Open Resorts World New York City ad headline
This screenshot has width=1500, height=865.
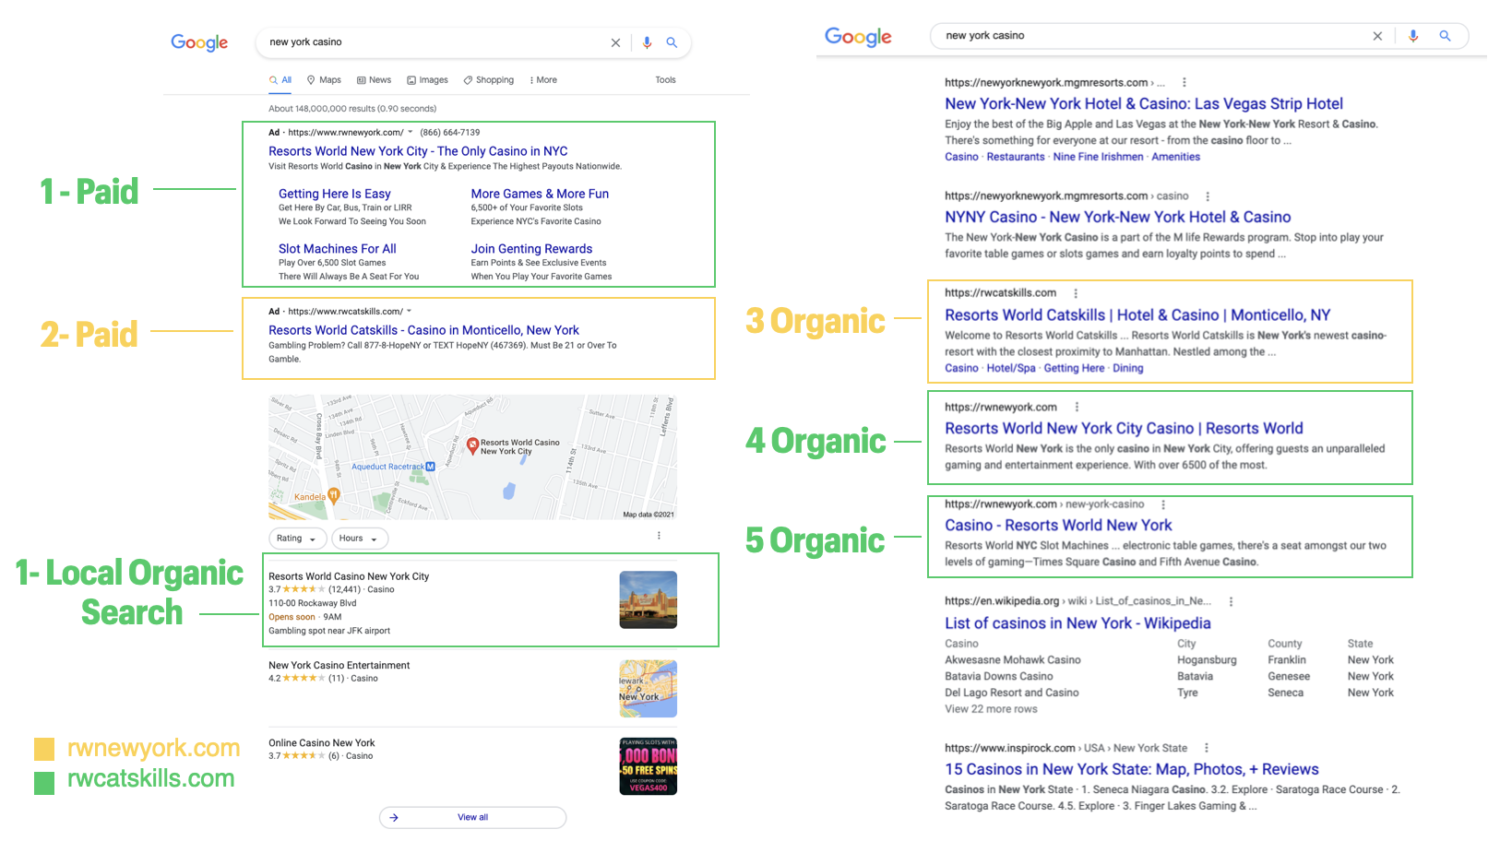[x=418, y=151]
